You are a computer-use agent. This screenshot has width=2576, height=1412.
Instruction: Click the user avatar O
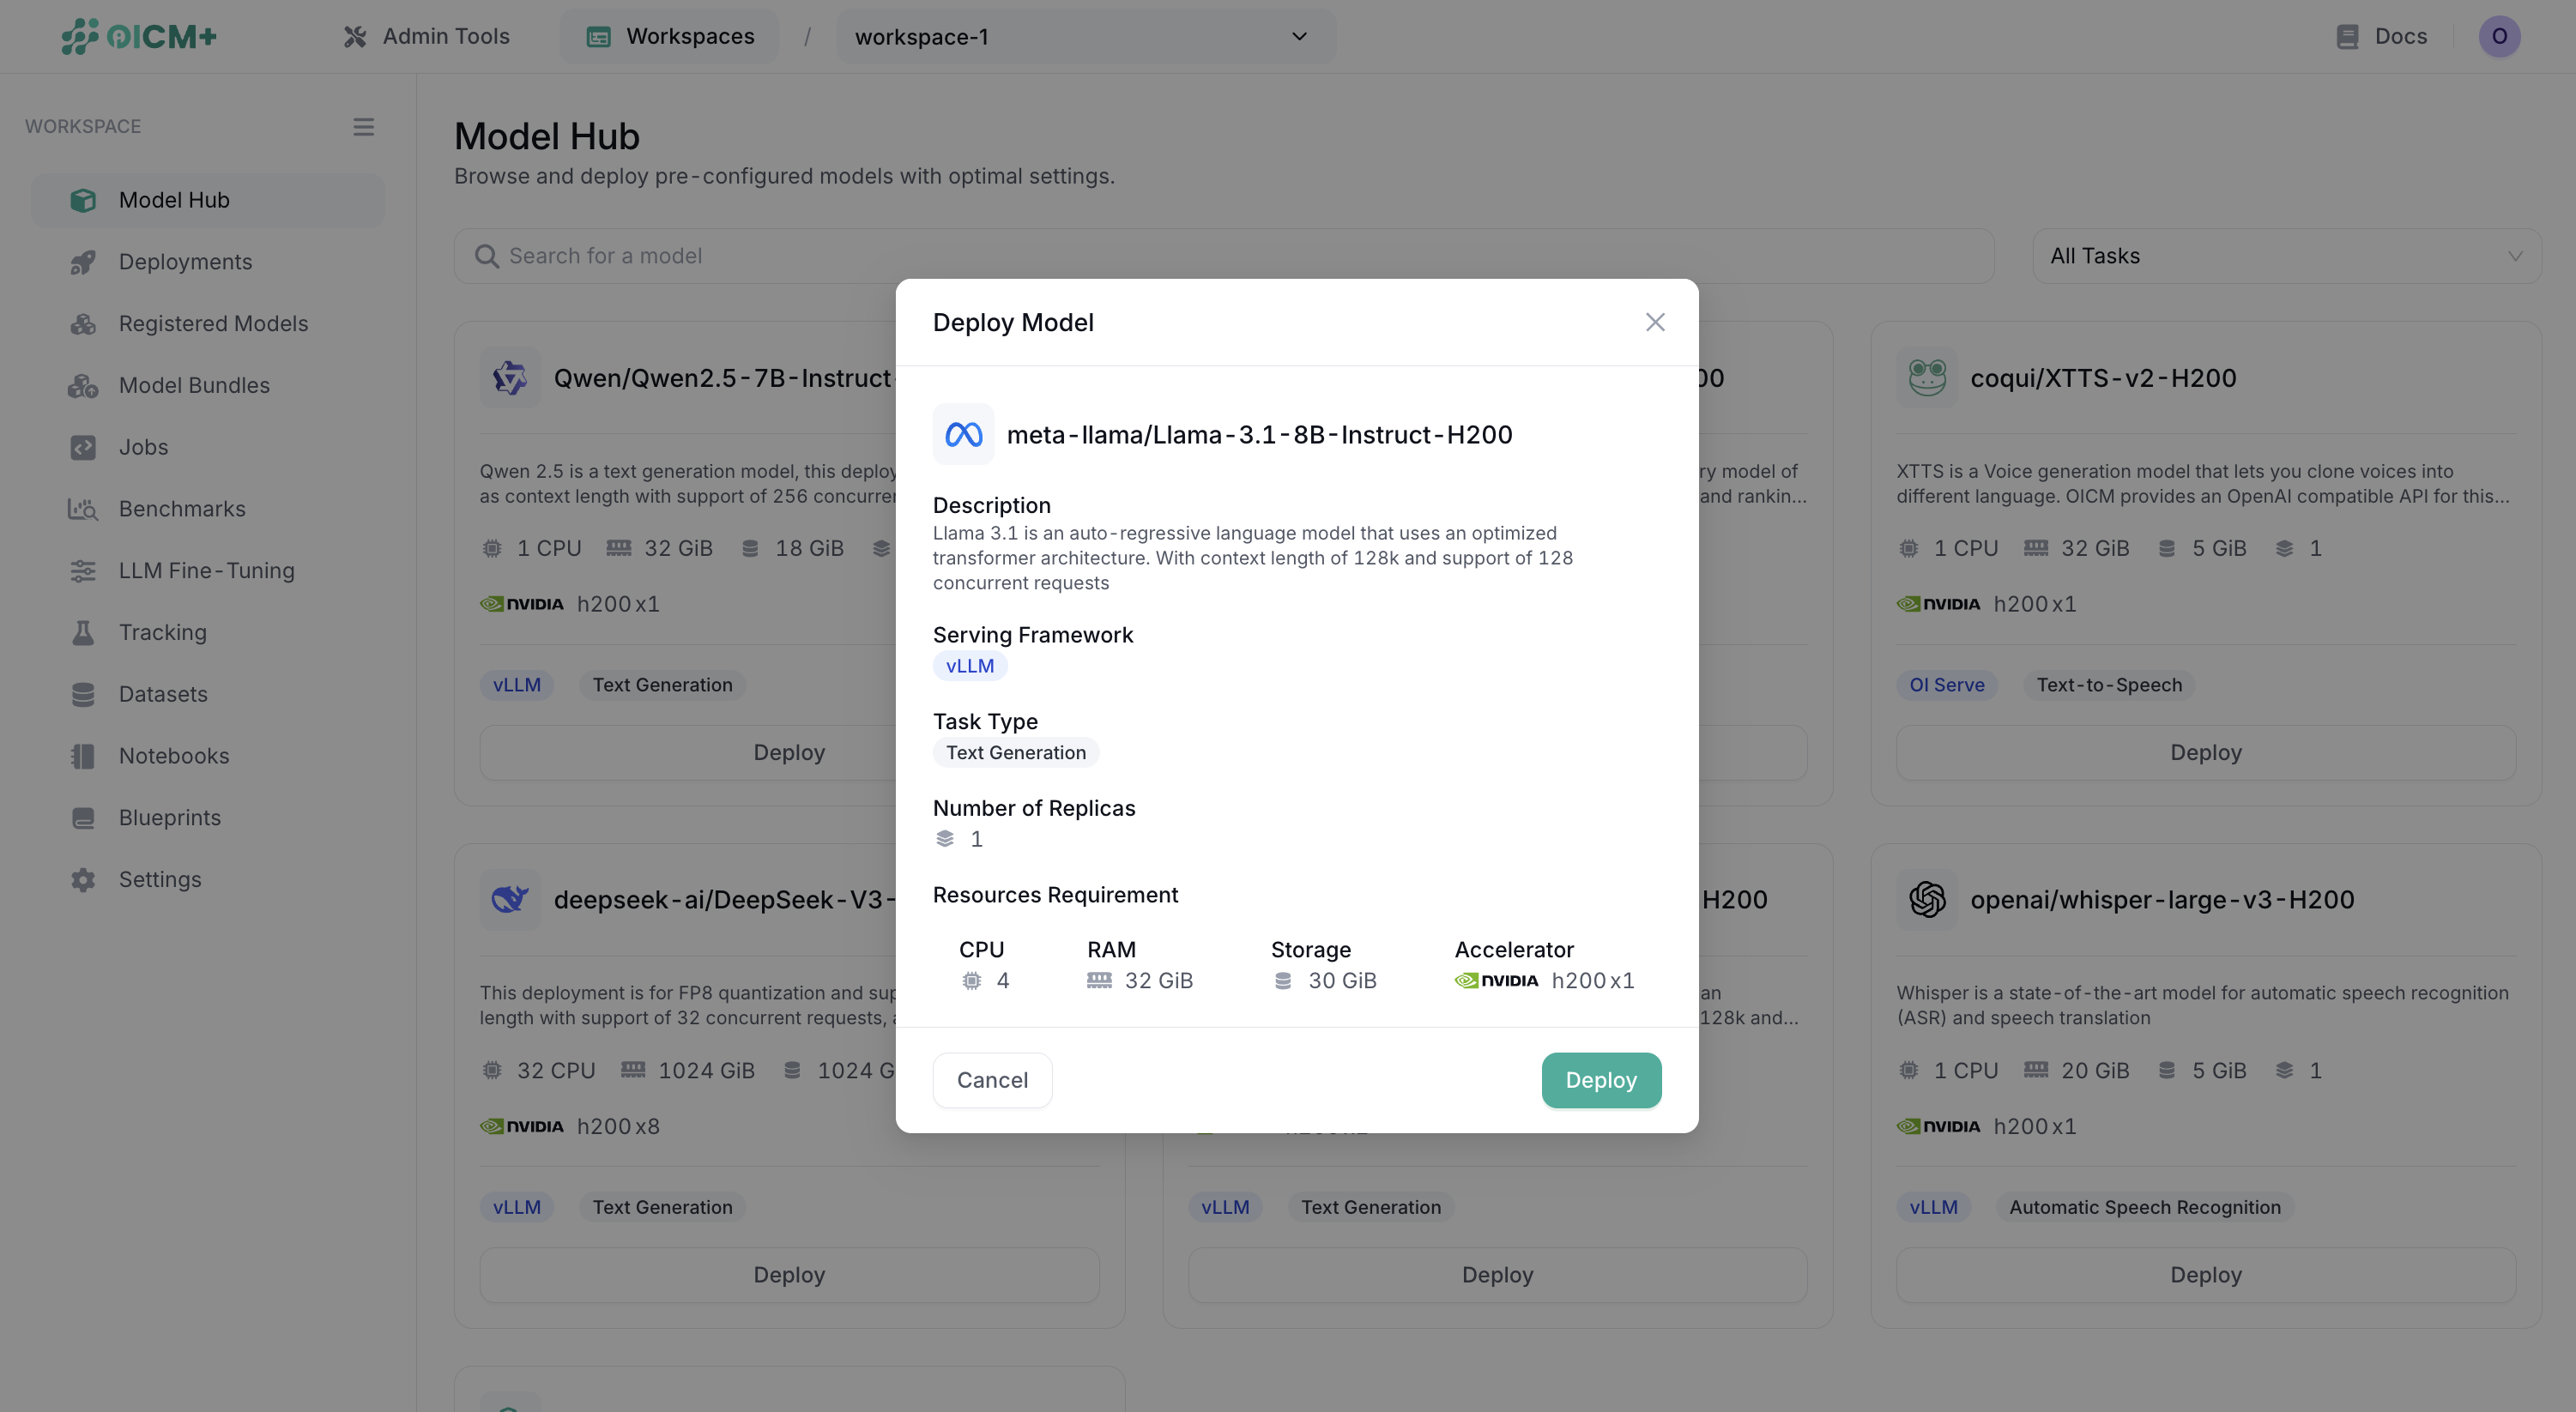click(2498, 37)
